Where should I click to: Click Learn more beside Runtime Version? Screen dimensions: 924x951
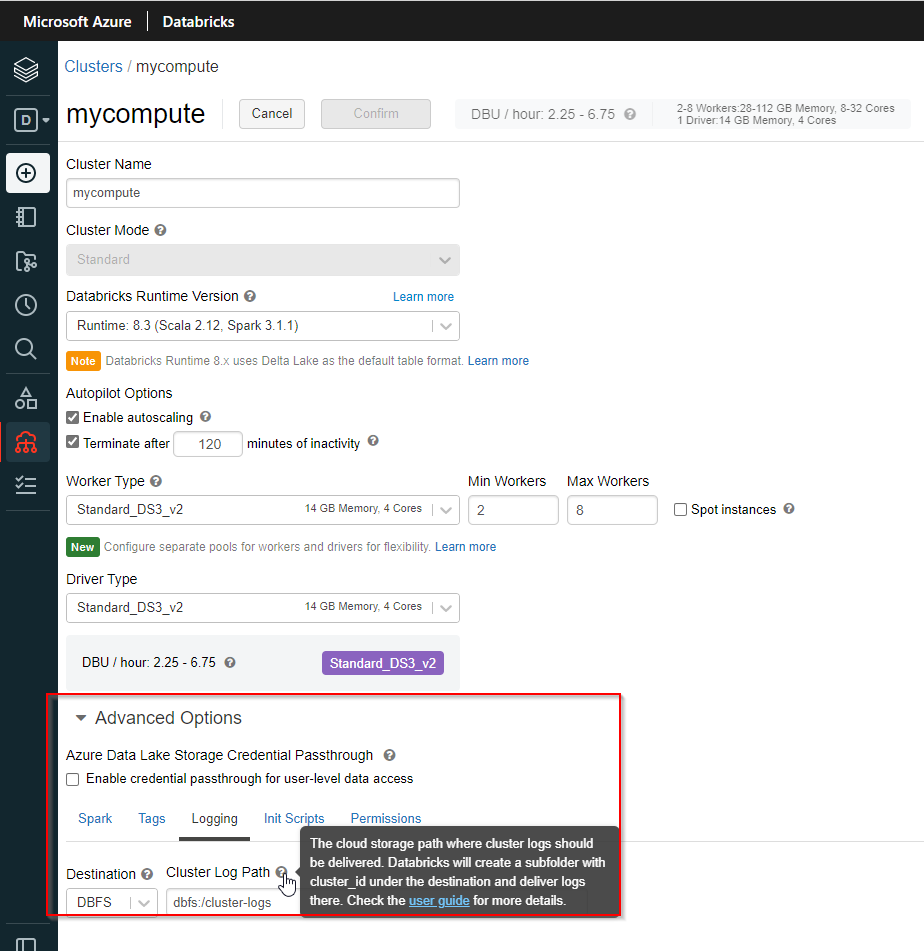click(423, 297)
